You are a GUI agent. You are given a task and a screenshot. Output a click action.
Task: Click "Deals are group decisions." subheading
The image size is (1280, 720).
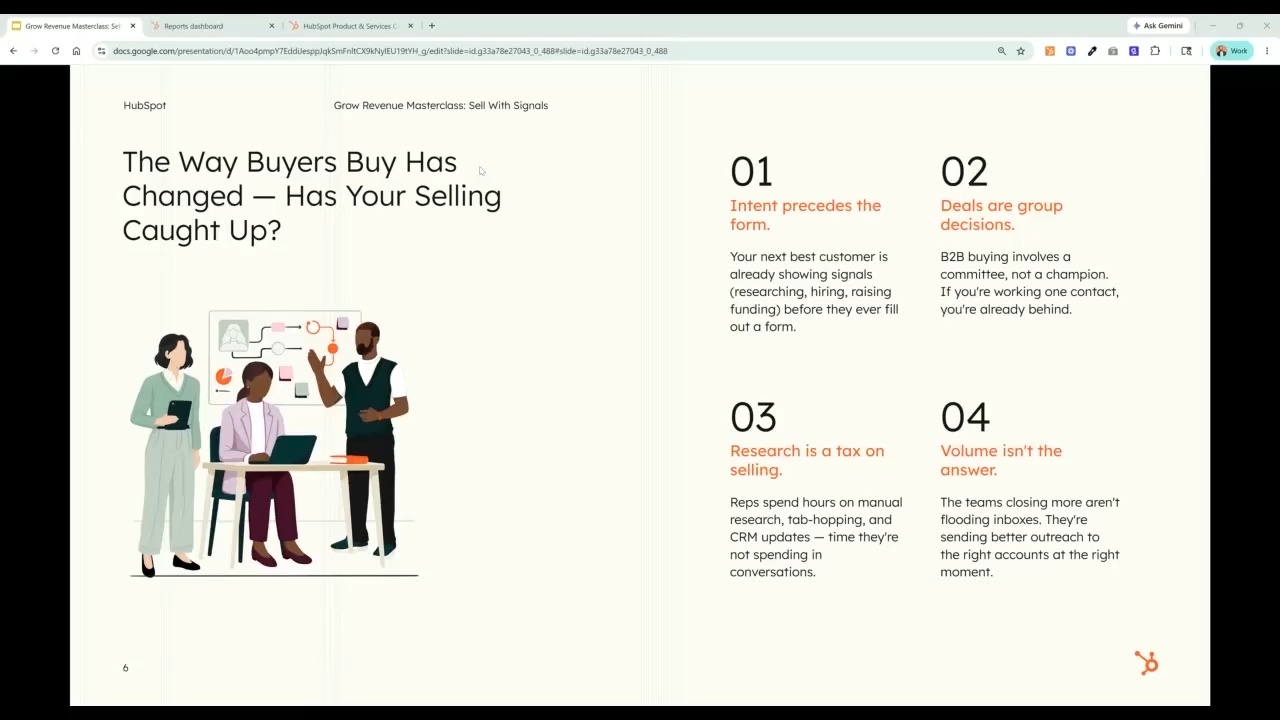[1001, 215]
